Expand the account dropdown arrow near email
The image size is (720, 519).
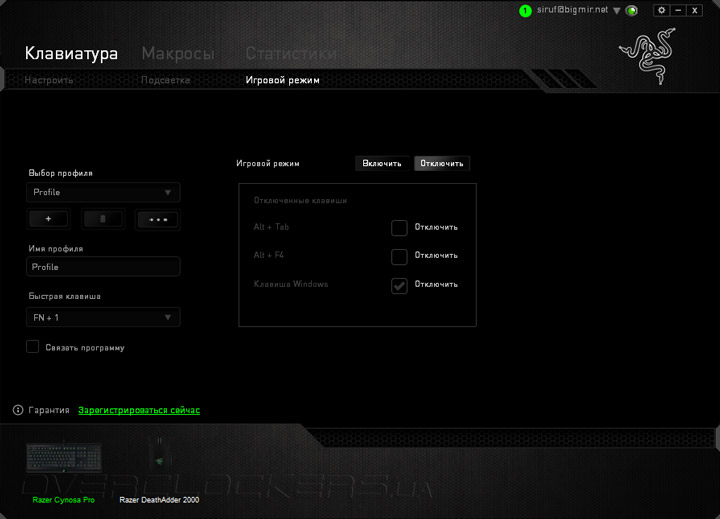(x=617, y=11)
